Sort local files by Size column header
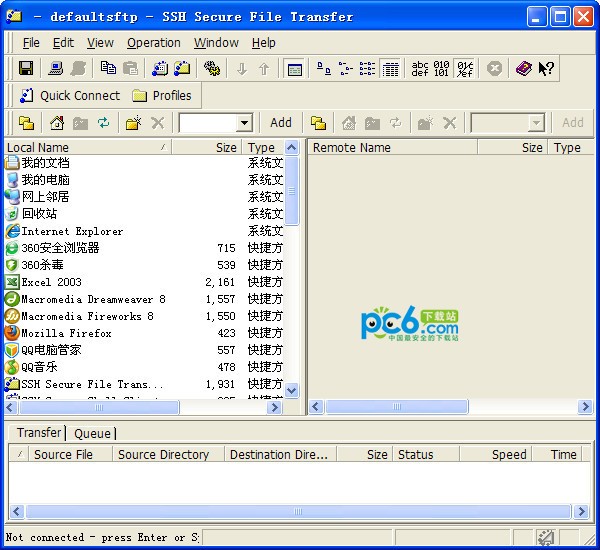The width and height of the screenshot is (600, 550). click(225, 147)
